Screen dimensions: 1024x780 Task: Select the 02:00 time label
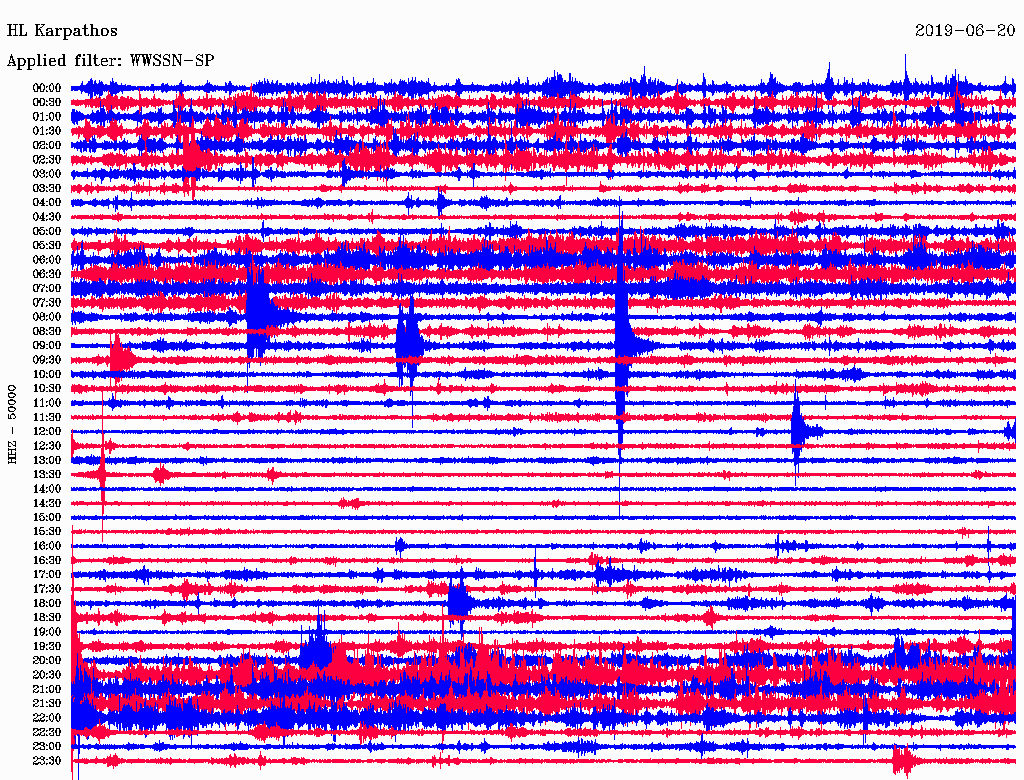click(47, 145)
